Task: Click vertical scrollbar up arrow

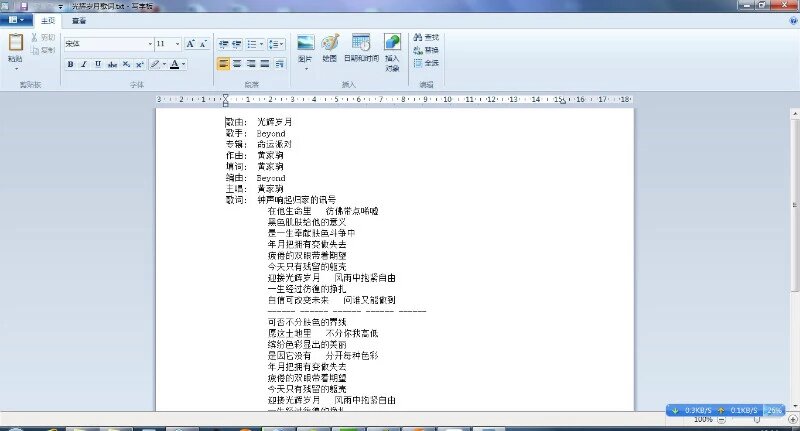Action: 795,113
